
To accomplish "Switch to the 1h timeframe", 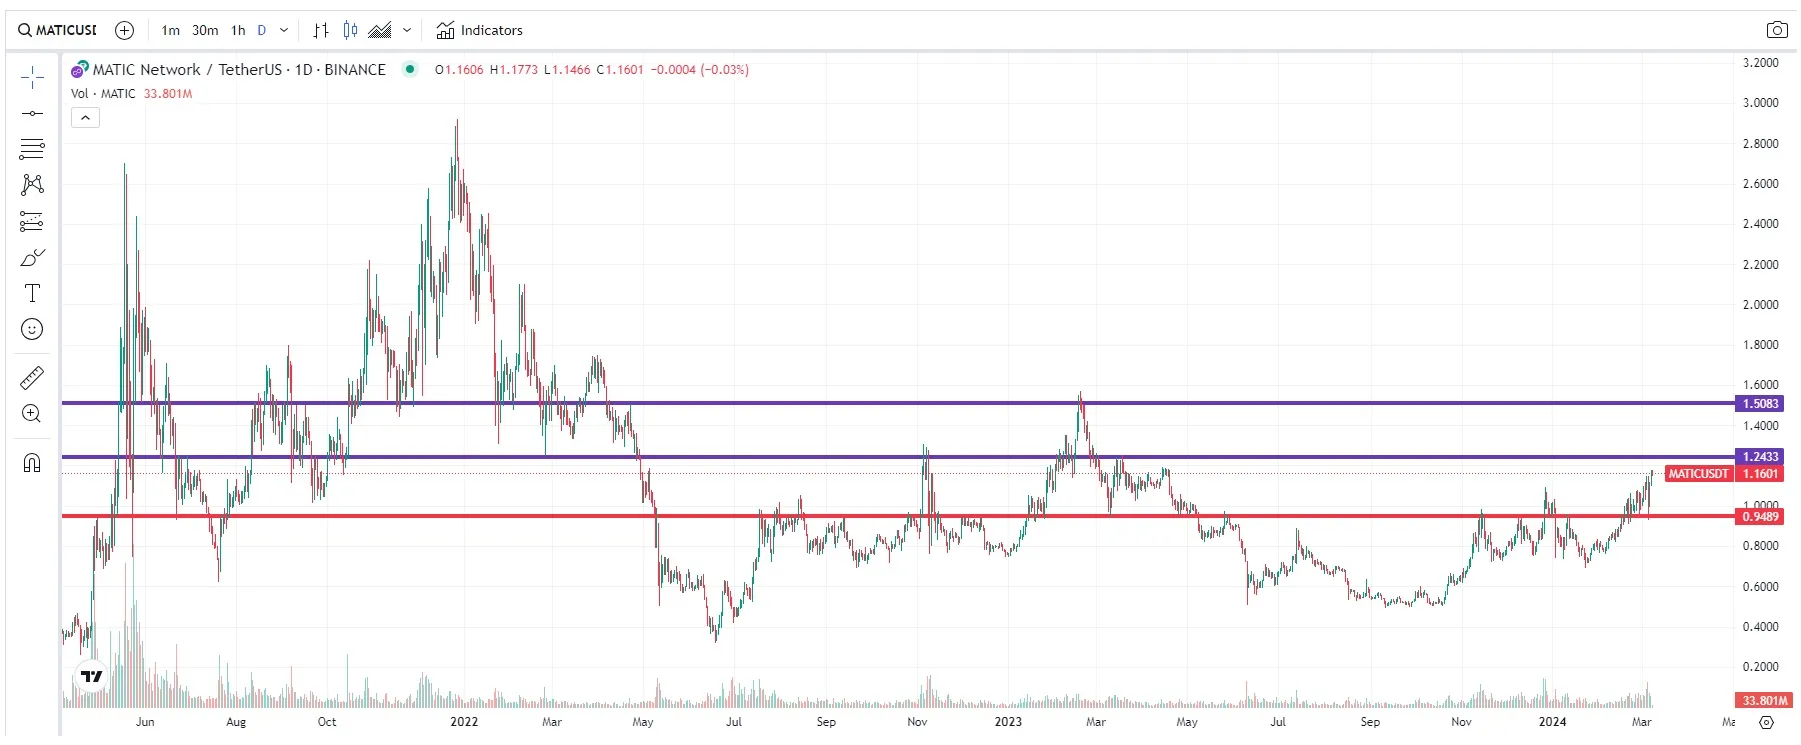I will click(x=238, y=30).
